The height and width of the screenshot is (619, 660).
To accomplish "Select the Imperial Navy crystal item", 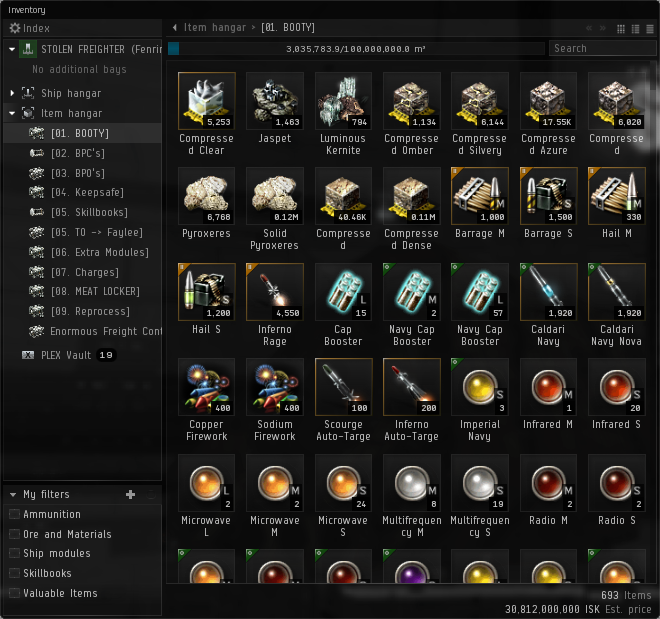I will pyautogui.click(x=480, y=387).
